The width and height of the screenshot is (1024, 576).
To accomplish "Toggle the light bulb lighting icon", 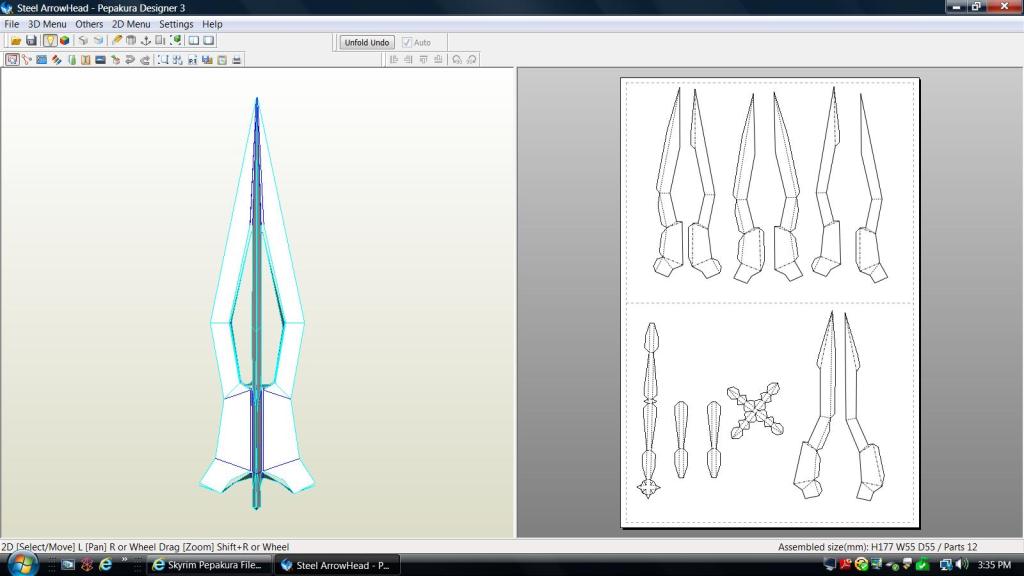I will click(50, 40).
